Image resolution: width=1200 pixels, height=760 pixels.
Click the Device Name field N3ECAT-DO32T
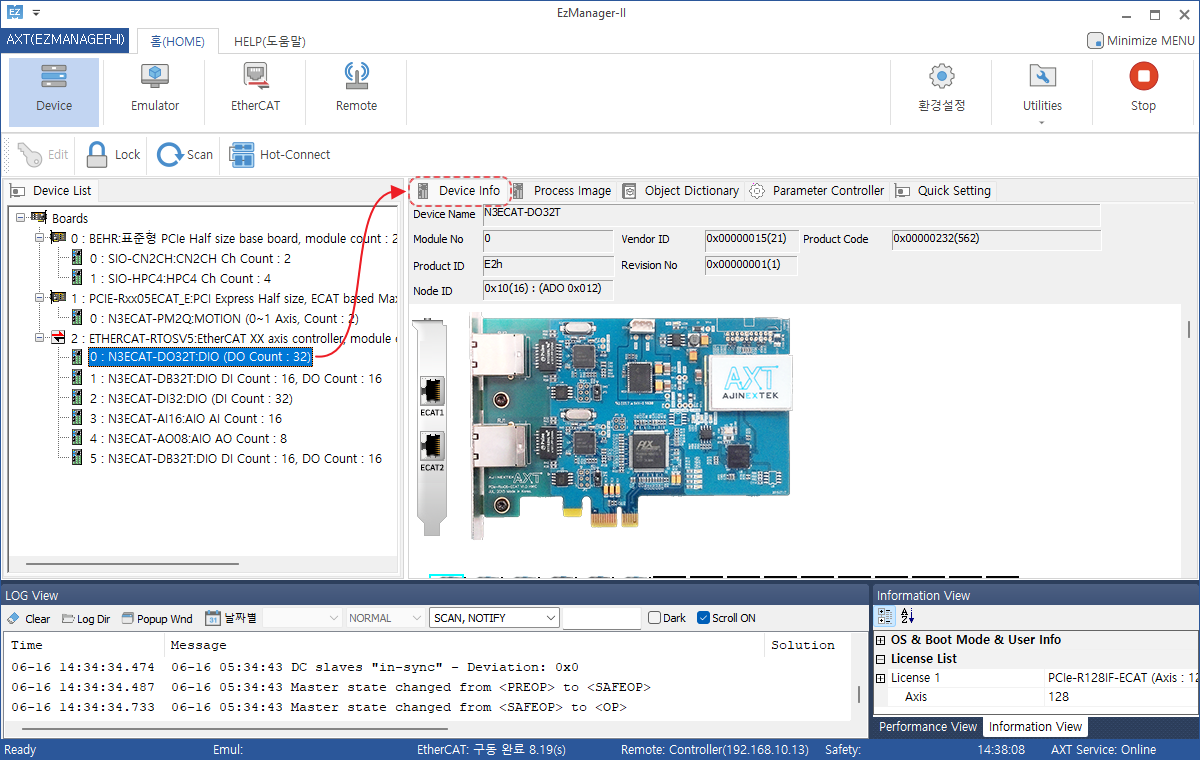pos(790,214)
